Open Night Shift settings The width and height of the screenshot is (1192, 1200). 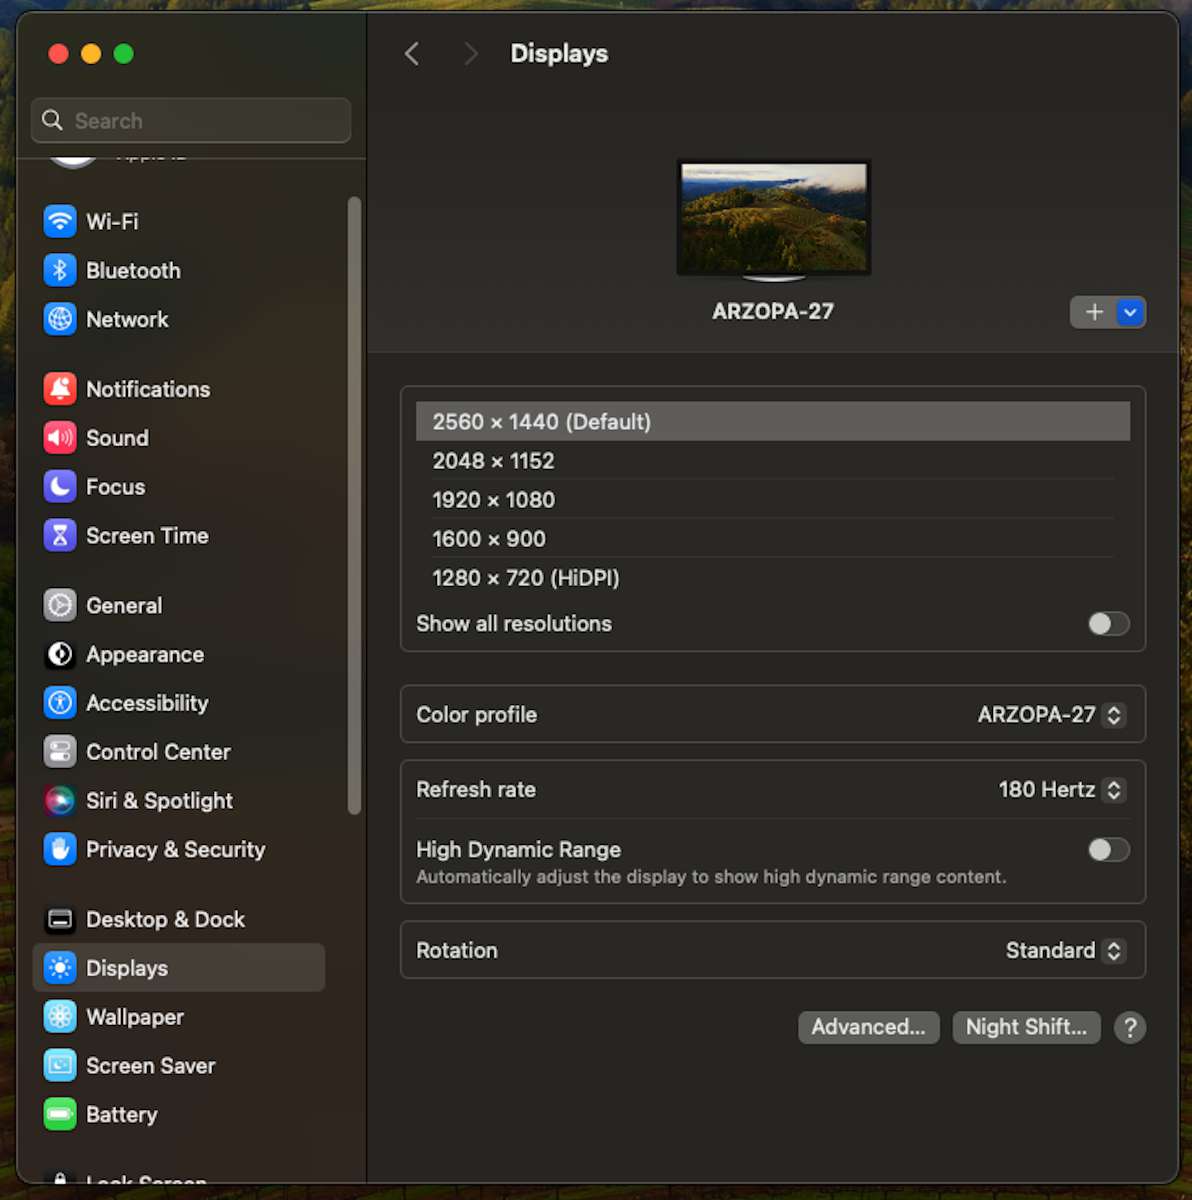pos(1026,1027)
